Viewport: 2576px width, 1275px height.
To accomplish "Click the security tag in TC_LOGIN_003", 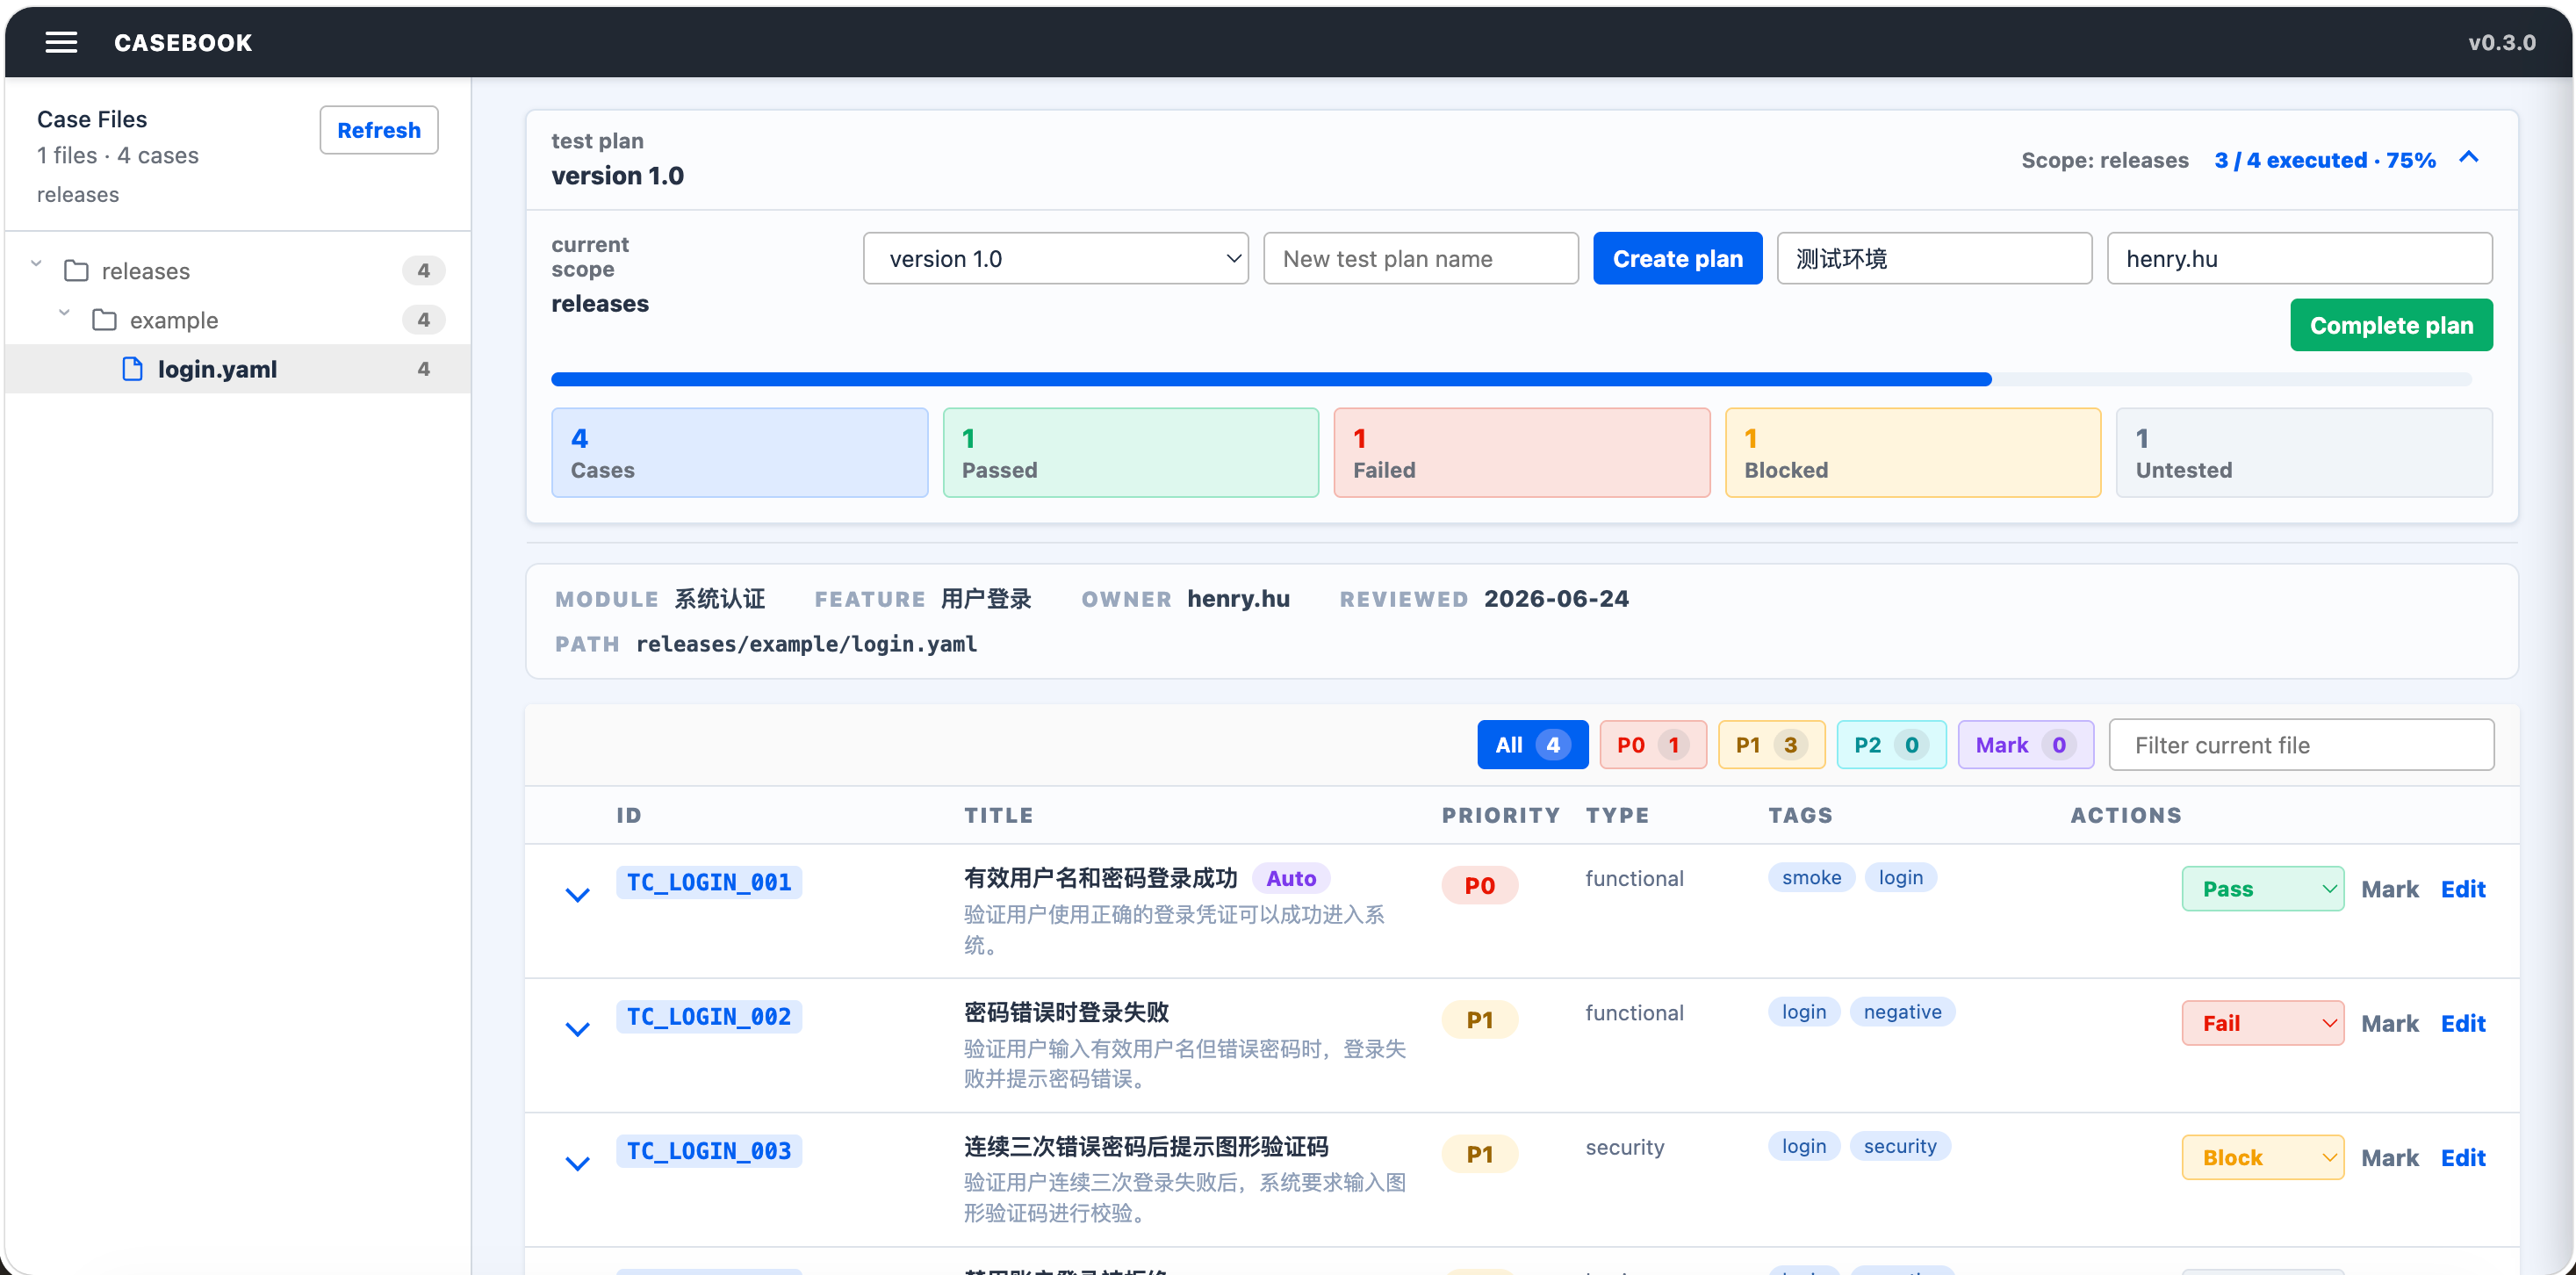I will click(x=1899, y=1146).
